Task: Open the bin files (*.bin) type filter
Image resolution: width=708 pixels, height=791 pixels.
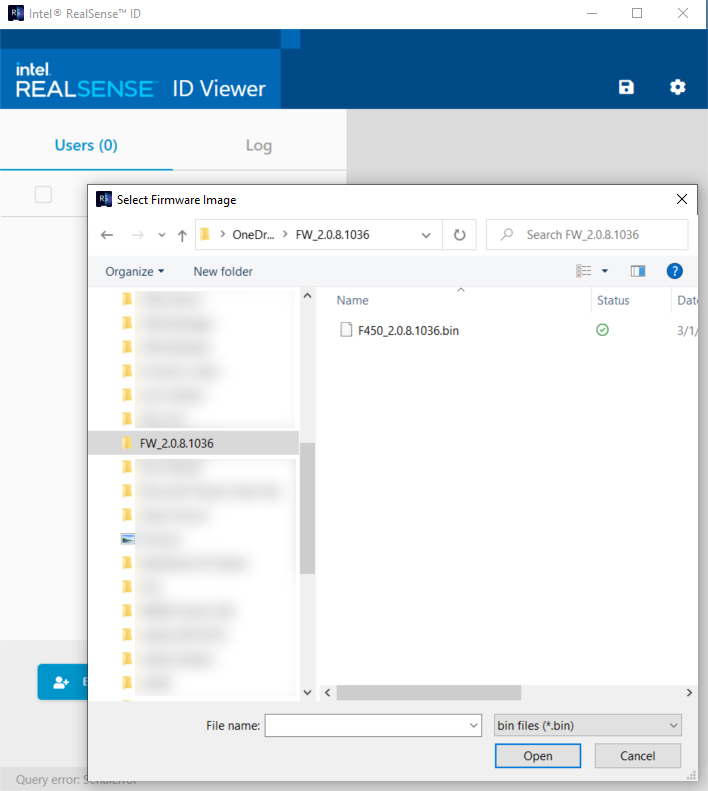Action: (588, 725)
